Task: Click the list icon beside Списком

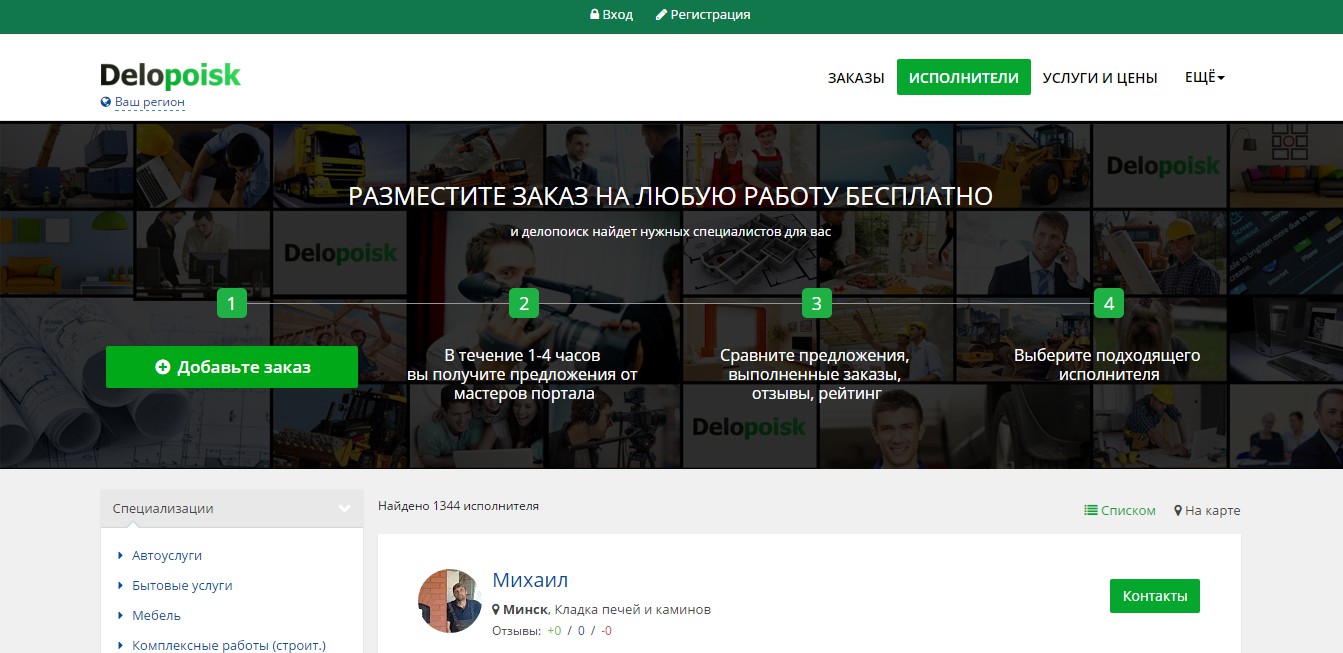Action: (x=1091, y=510)
